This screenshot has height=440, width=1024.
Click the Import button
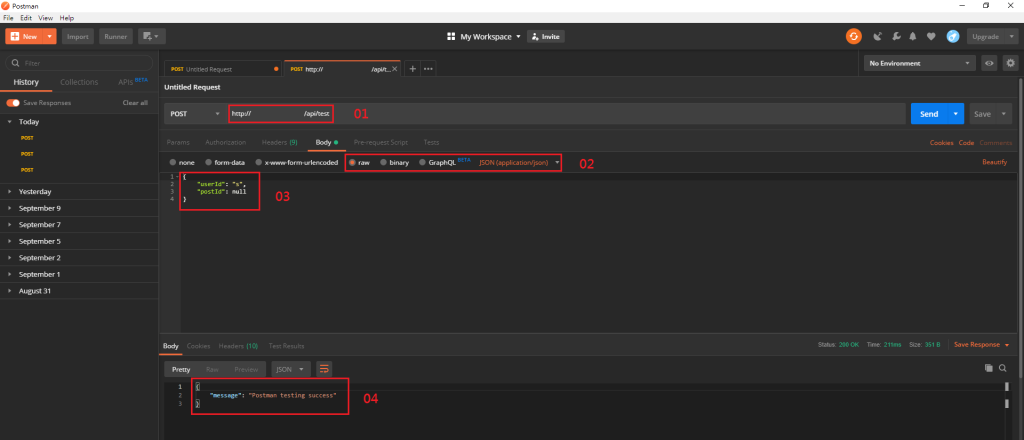[x=78, y=37]
